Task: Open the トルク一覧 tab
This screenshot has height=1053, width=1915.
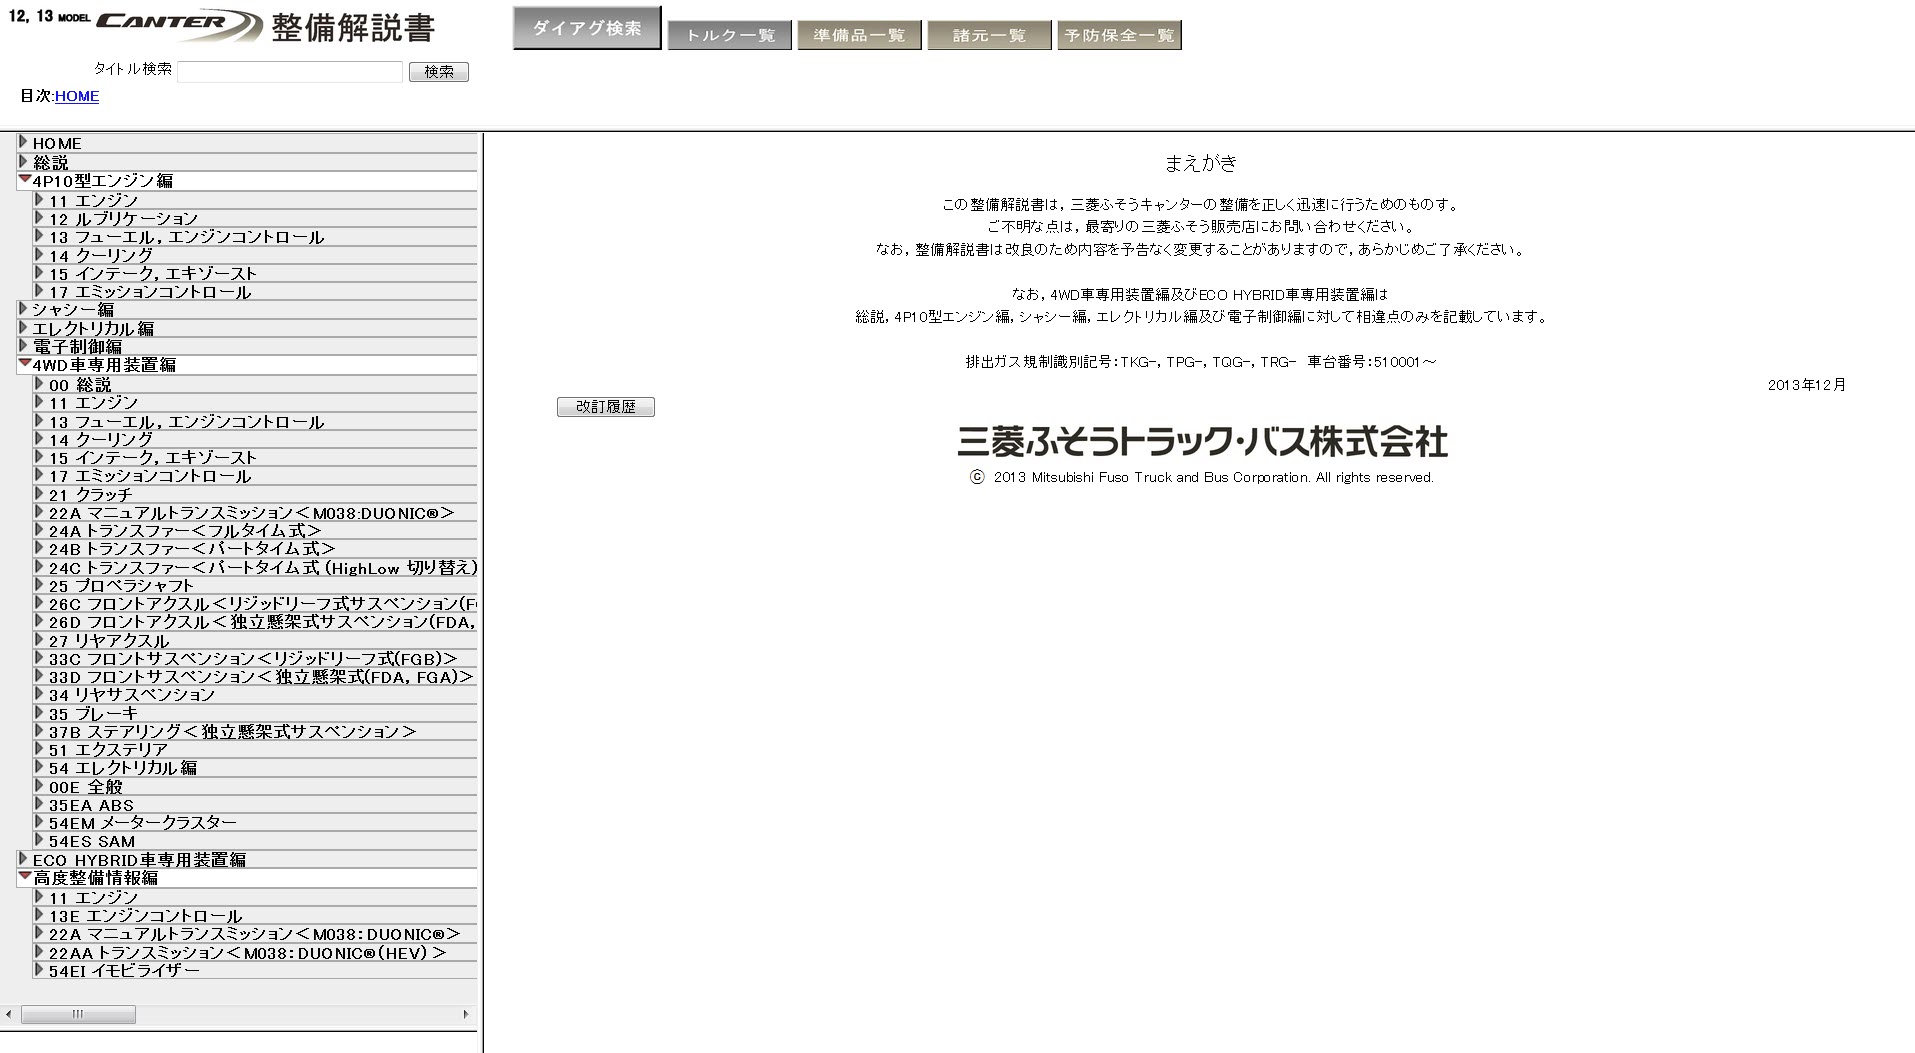Action: 729,36
